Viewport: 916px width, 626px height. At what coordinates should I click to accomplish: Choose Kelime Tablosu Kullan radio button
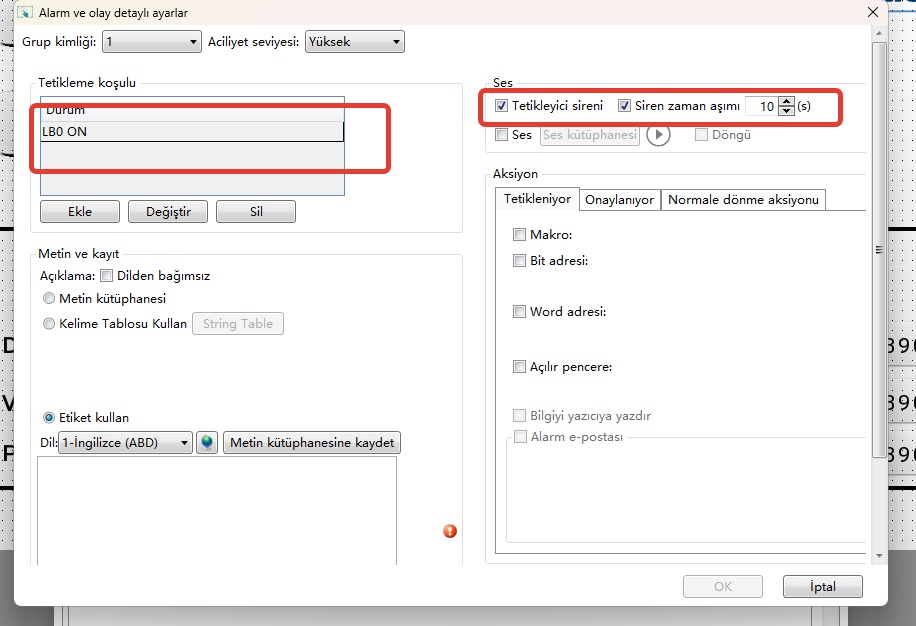[x=50, y=324]
